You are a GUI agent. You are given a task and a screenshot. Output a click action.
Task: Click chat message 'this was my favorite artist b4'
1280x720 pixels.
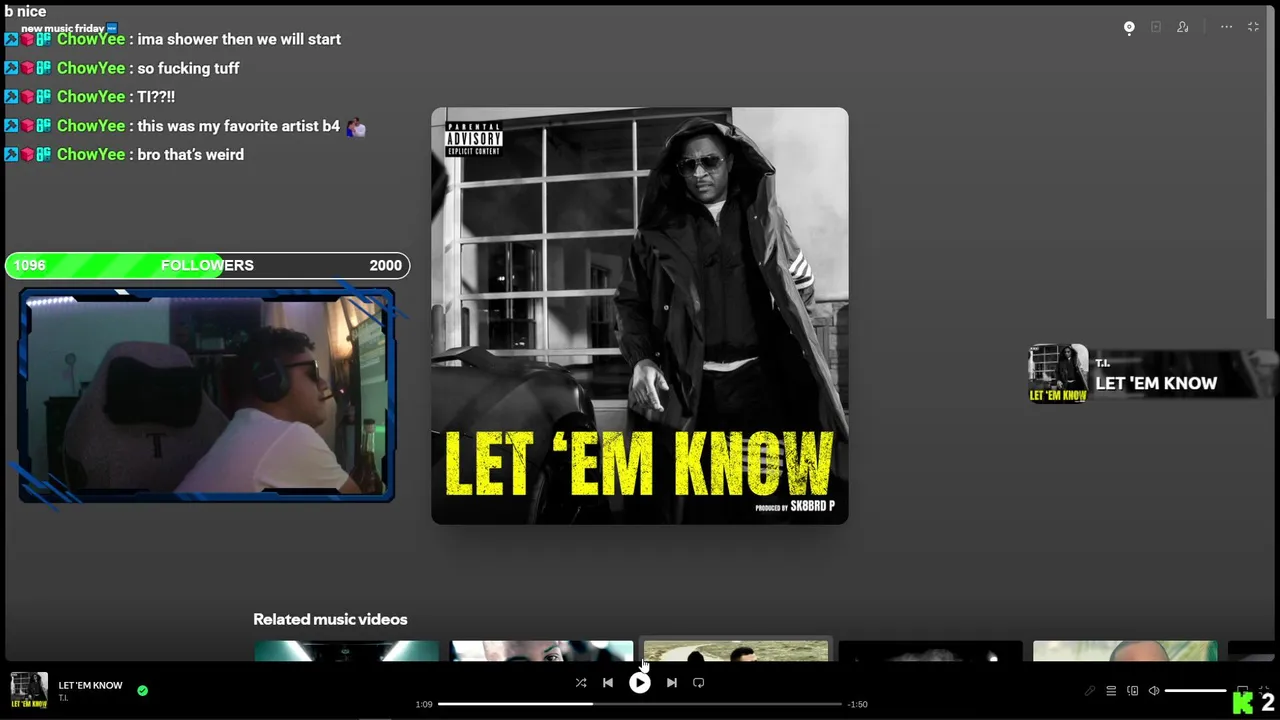(x=238, y=126)
